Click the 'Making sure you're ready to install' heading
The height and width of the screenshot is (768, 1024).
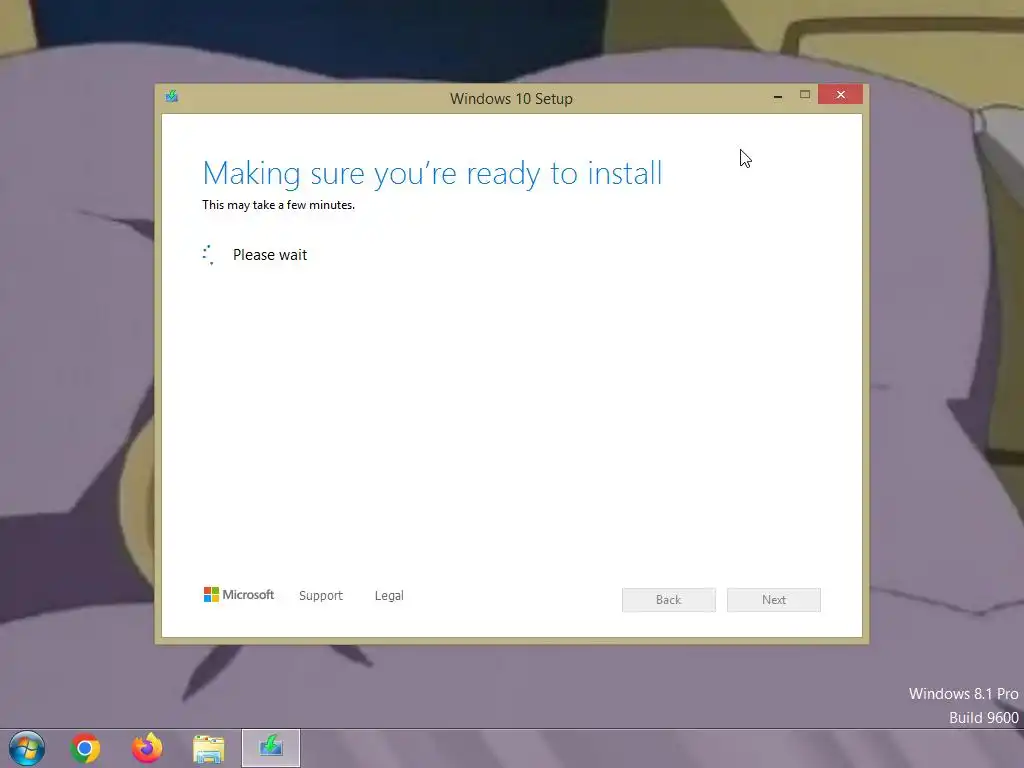[x=432, y=174]
